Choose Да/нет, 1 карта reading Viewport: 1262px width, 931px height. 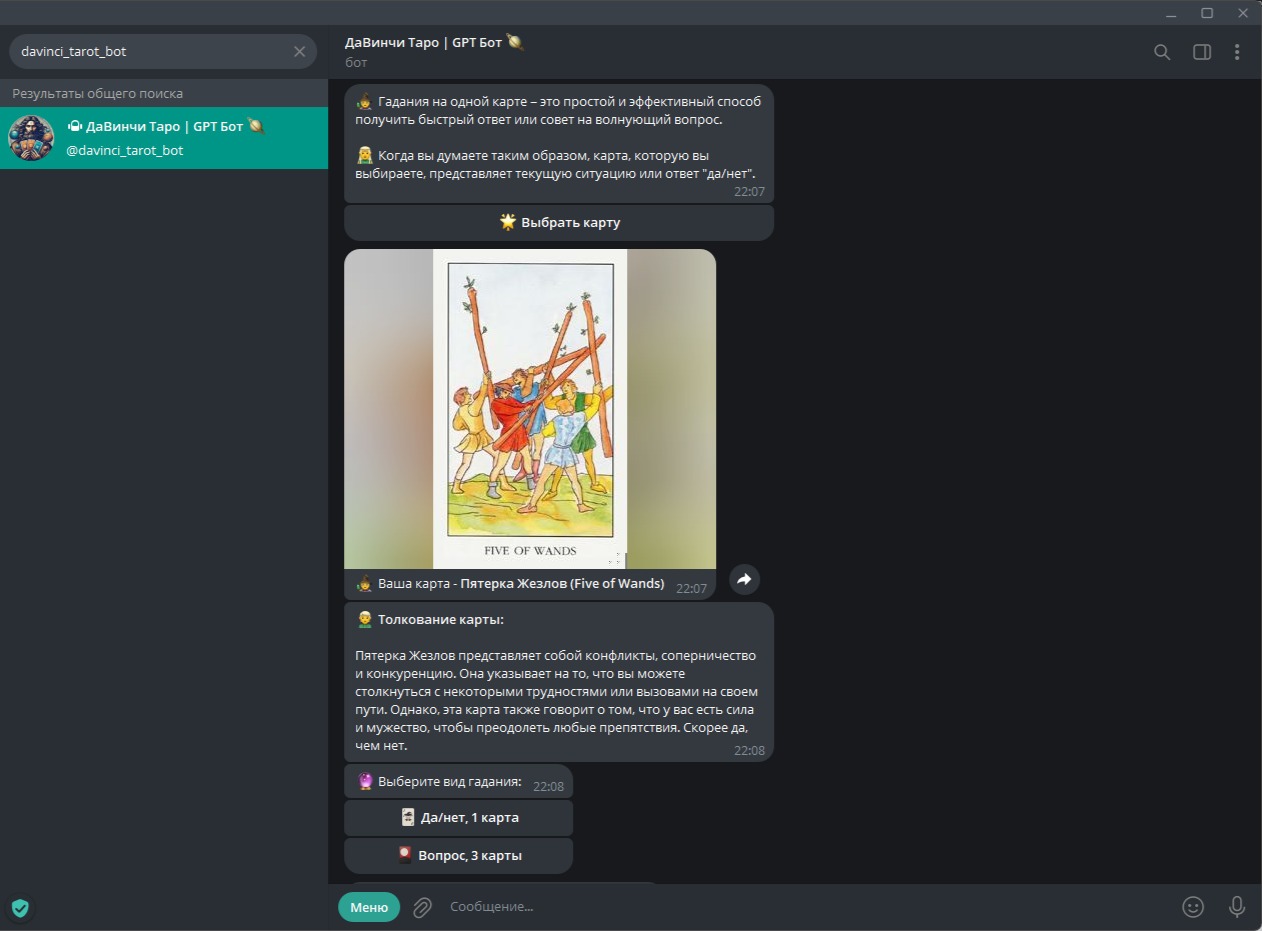tap(458, 818)
